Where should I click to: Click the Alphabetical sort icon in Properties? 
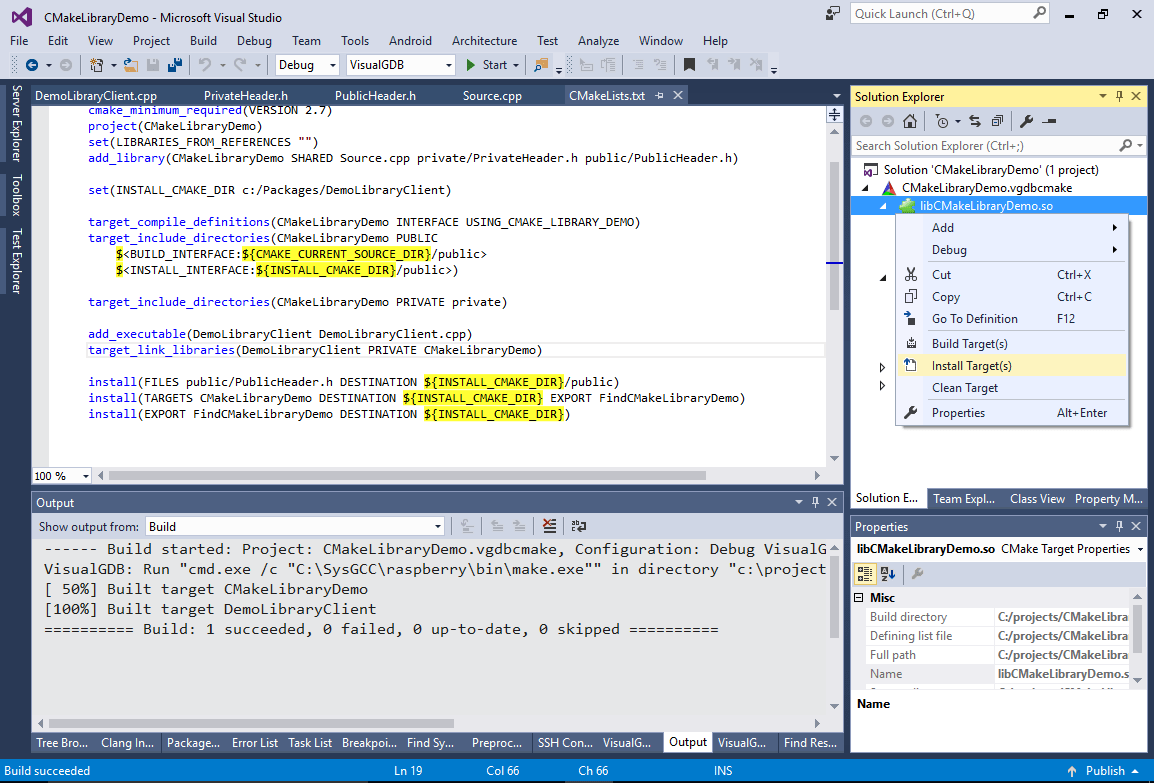(888, 573)
